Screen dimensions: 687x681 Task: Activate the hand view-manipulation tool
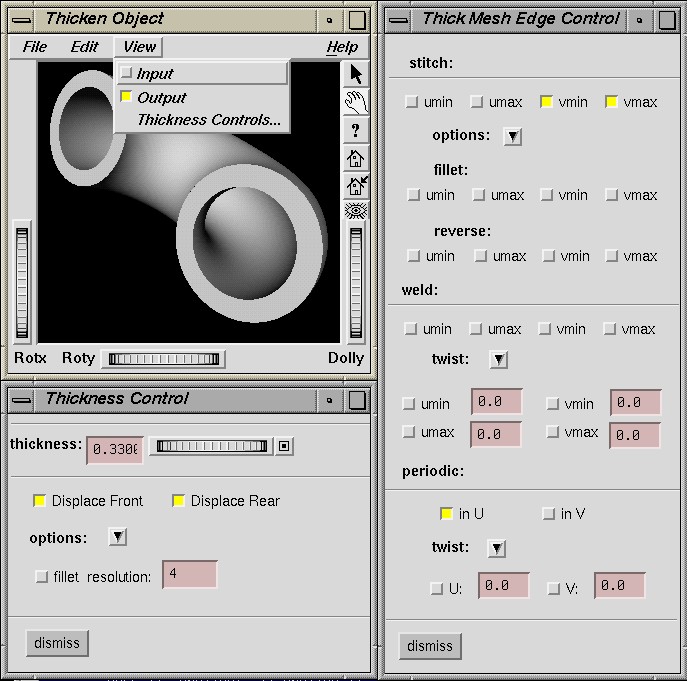coord(356,102)
